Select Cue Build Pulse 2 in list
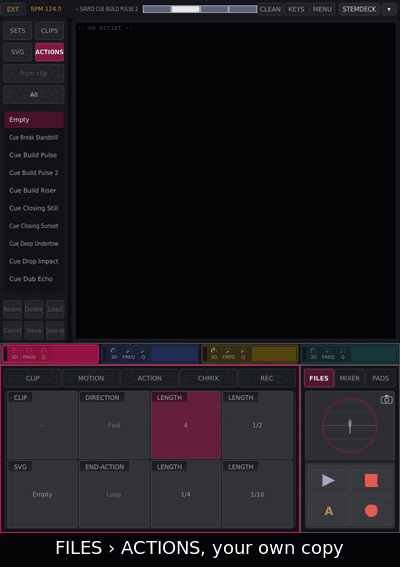 pyautogui.click(x=34, y=173)
